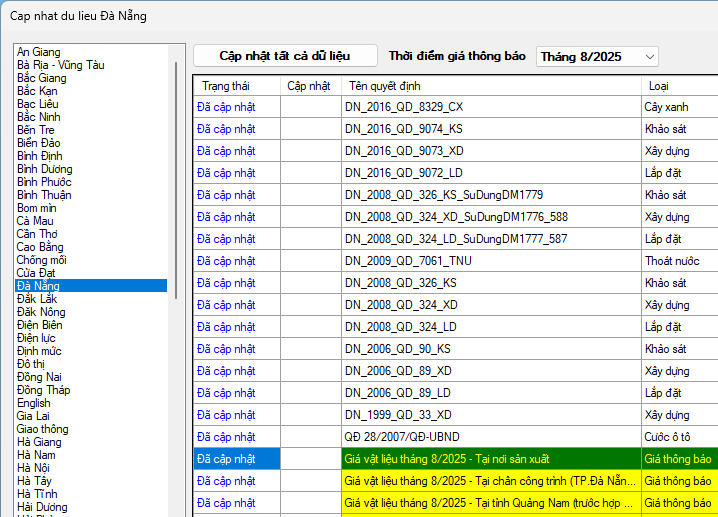
Task: Select 'English' entry in the list
Action: click(33, 403)
